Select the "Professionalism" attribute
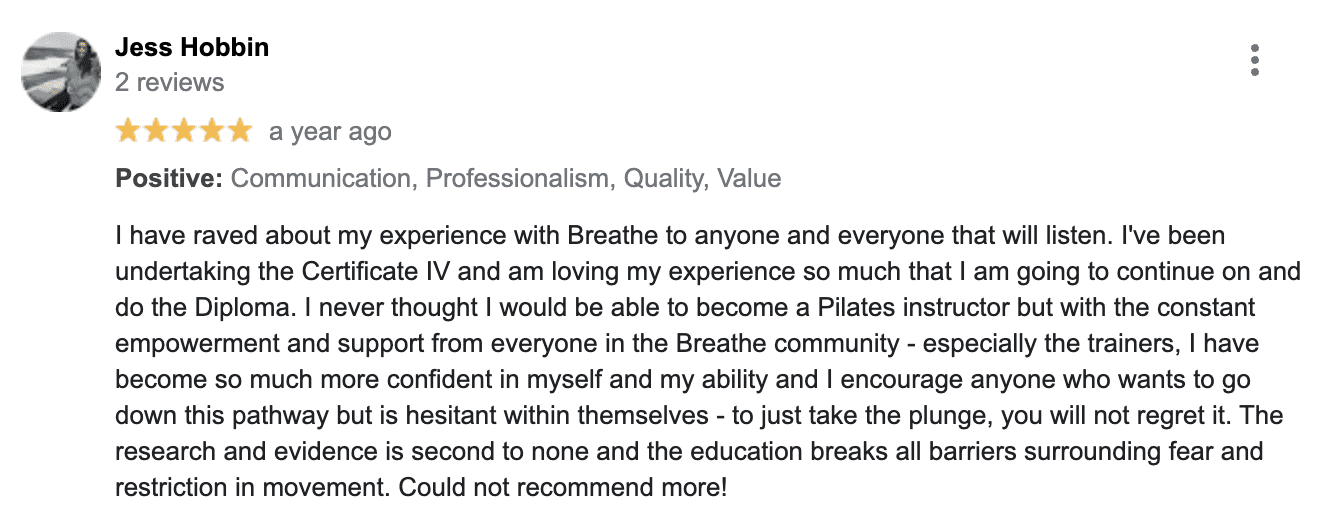This screenshot has height=526, width=1332. pyautogui.click(x=517, y=179)
